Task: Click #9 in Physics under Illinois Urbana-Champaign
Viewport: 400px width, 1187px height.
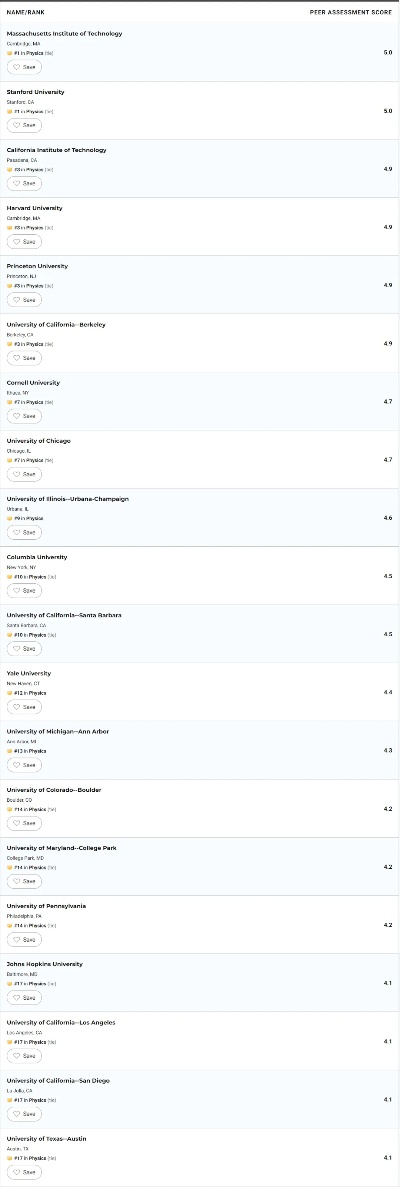Action: point(29,519)
